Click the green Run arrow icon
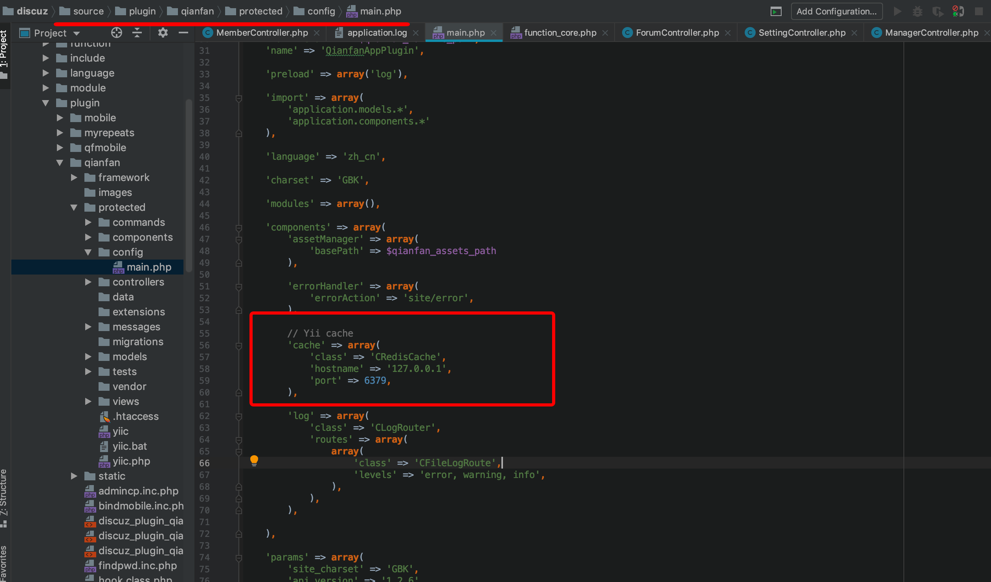The width and height of the screenshot is (991, 582). pyautogui.click(x=897, y=11)
